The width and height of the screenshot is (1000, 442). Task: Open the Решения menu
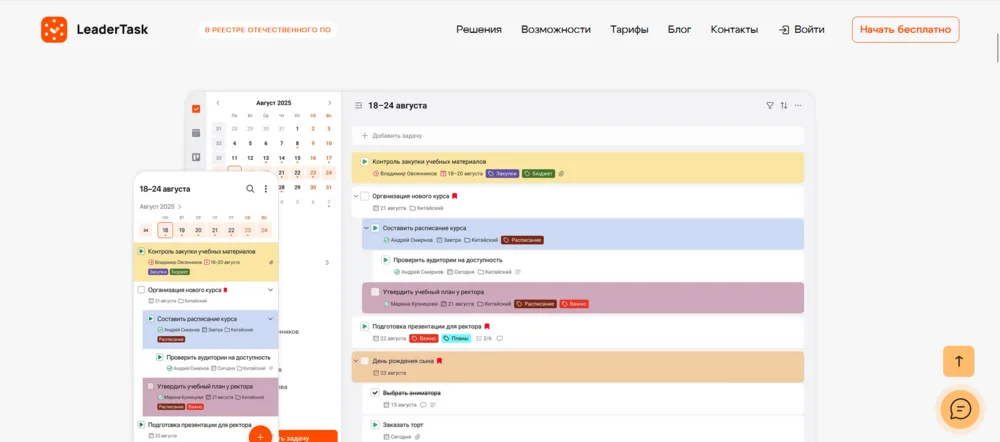(x=479, y=29)
